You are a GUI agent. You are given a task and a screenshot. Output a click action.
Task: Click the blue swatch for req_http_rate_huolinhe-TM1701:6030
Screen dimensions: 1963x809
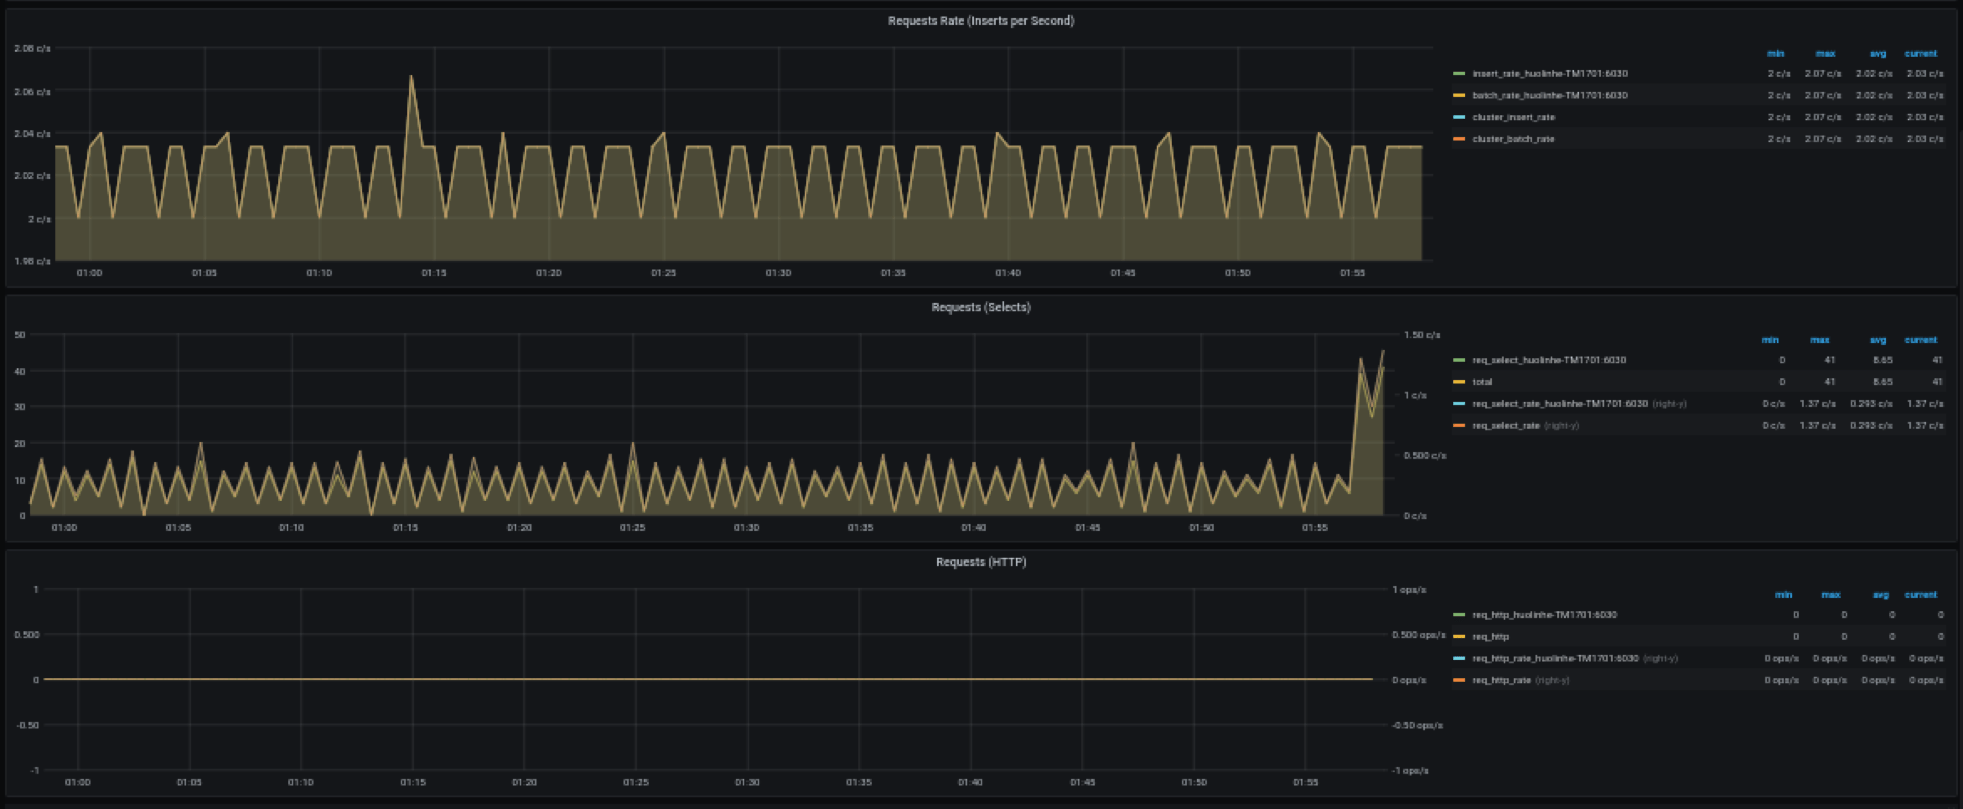point(1459,659)
